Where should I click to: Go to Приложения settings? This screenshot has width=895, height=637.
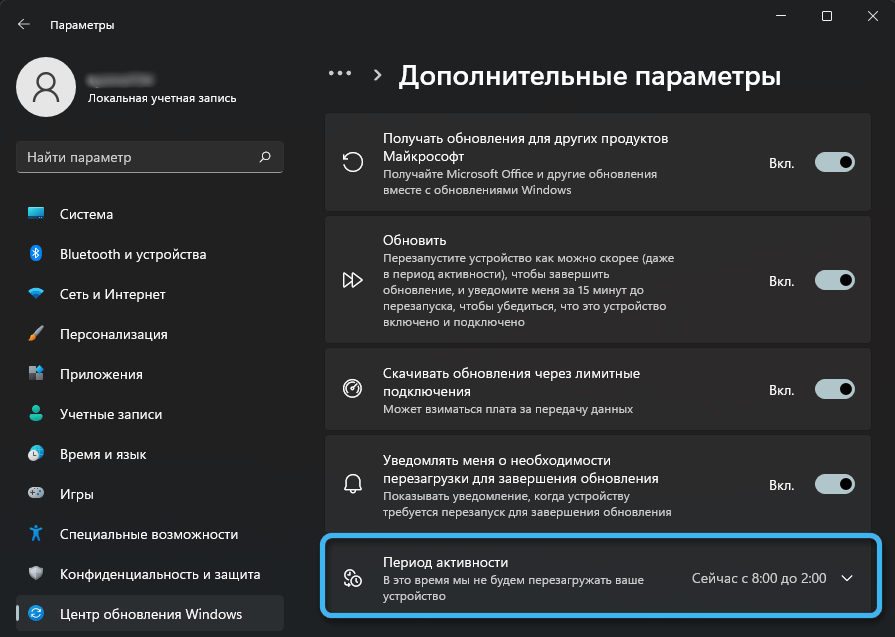[x=101, y=374]
